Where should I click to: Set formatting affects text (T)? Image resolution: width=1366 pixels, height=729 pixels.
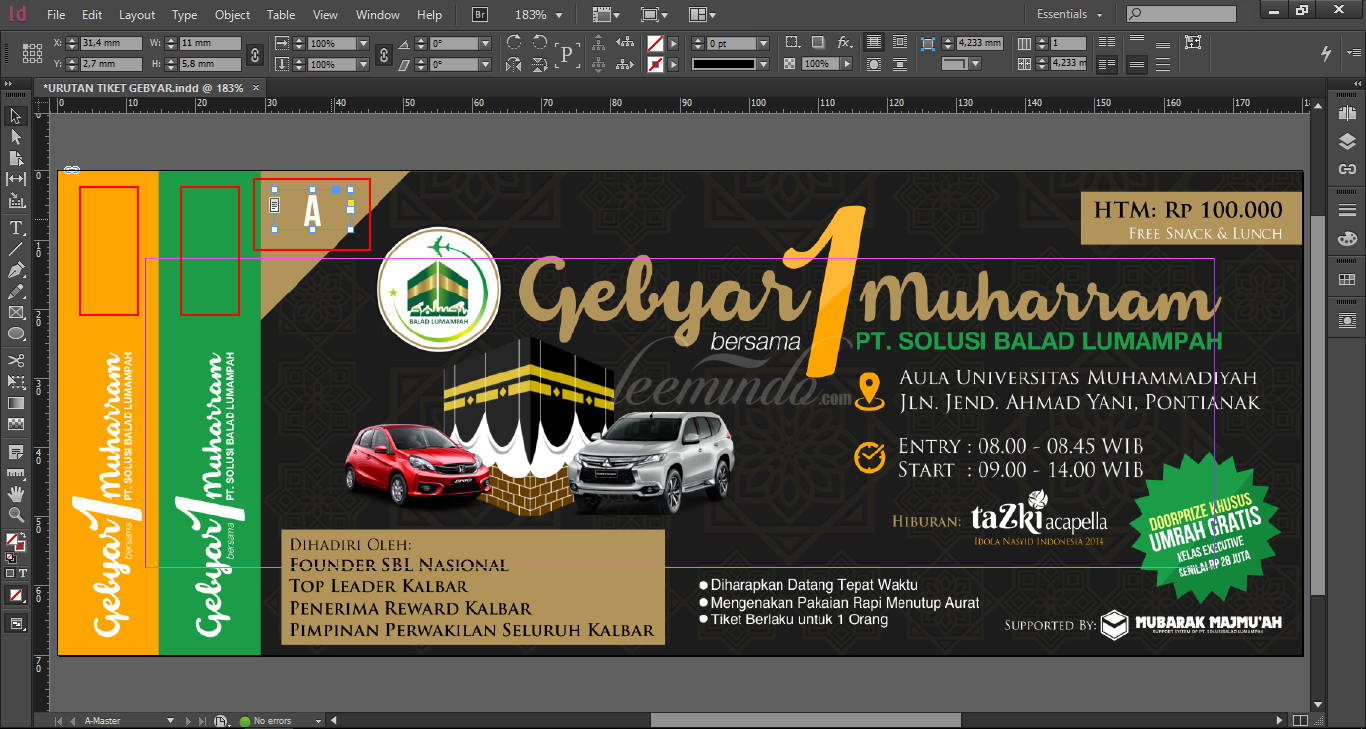coord(22,573)
